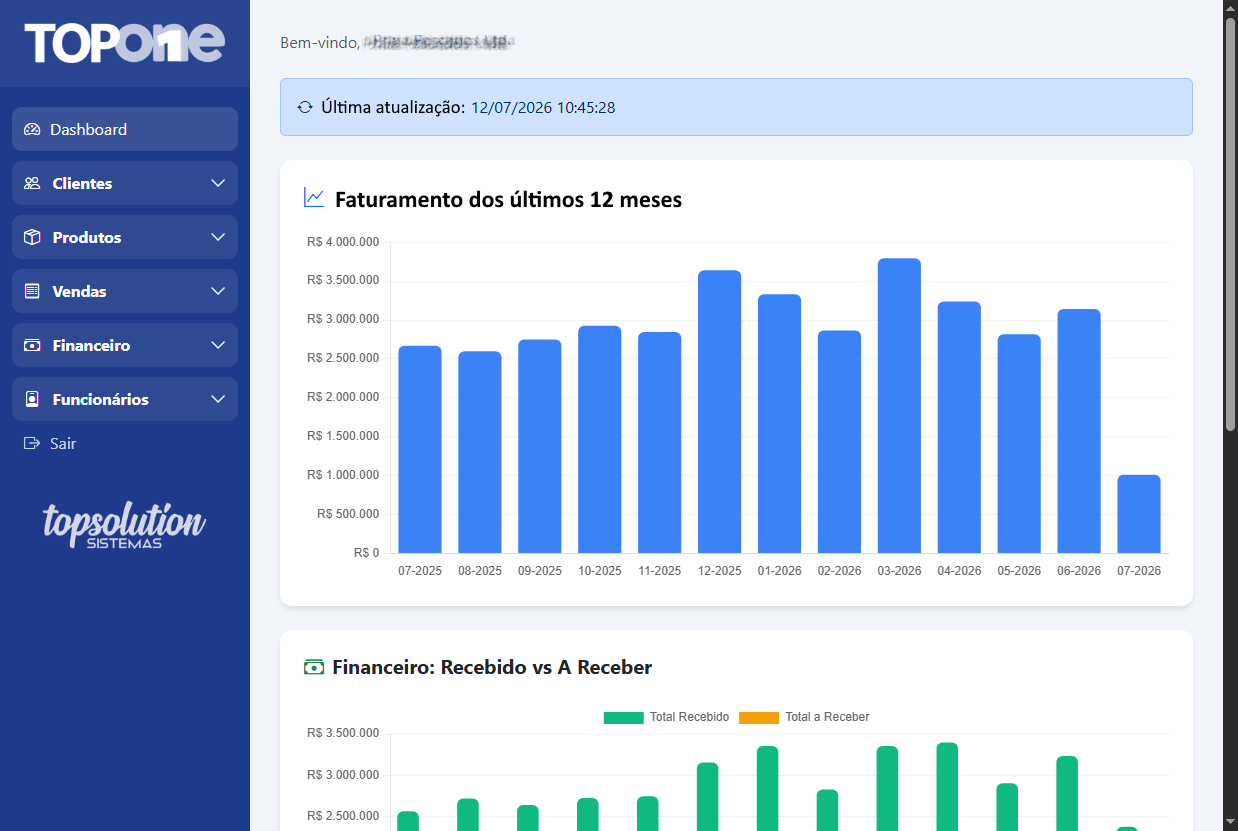This screenshot has height=831, width=1238.
Task: Click the 05-2026 axis label
Action: pyautogui.click(x=1019, y=571)
